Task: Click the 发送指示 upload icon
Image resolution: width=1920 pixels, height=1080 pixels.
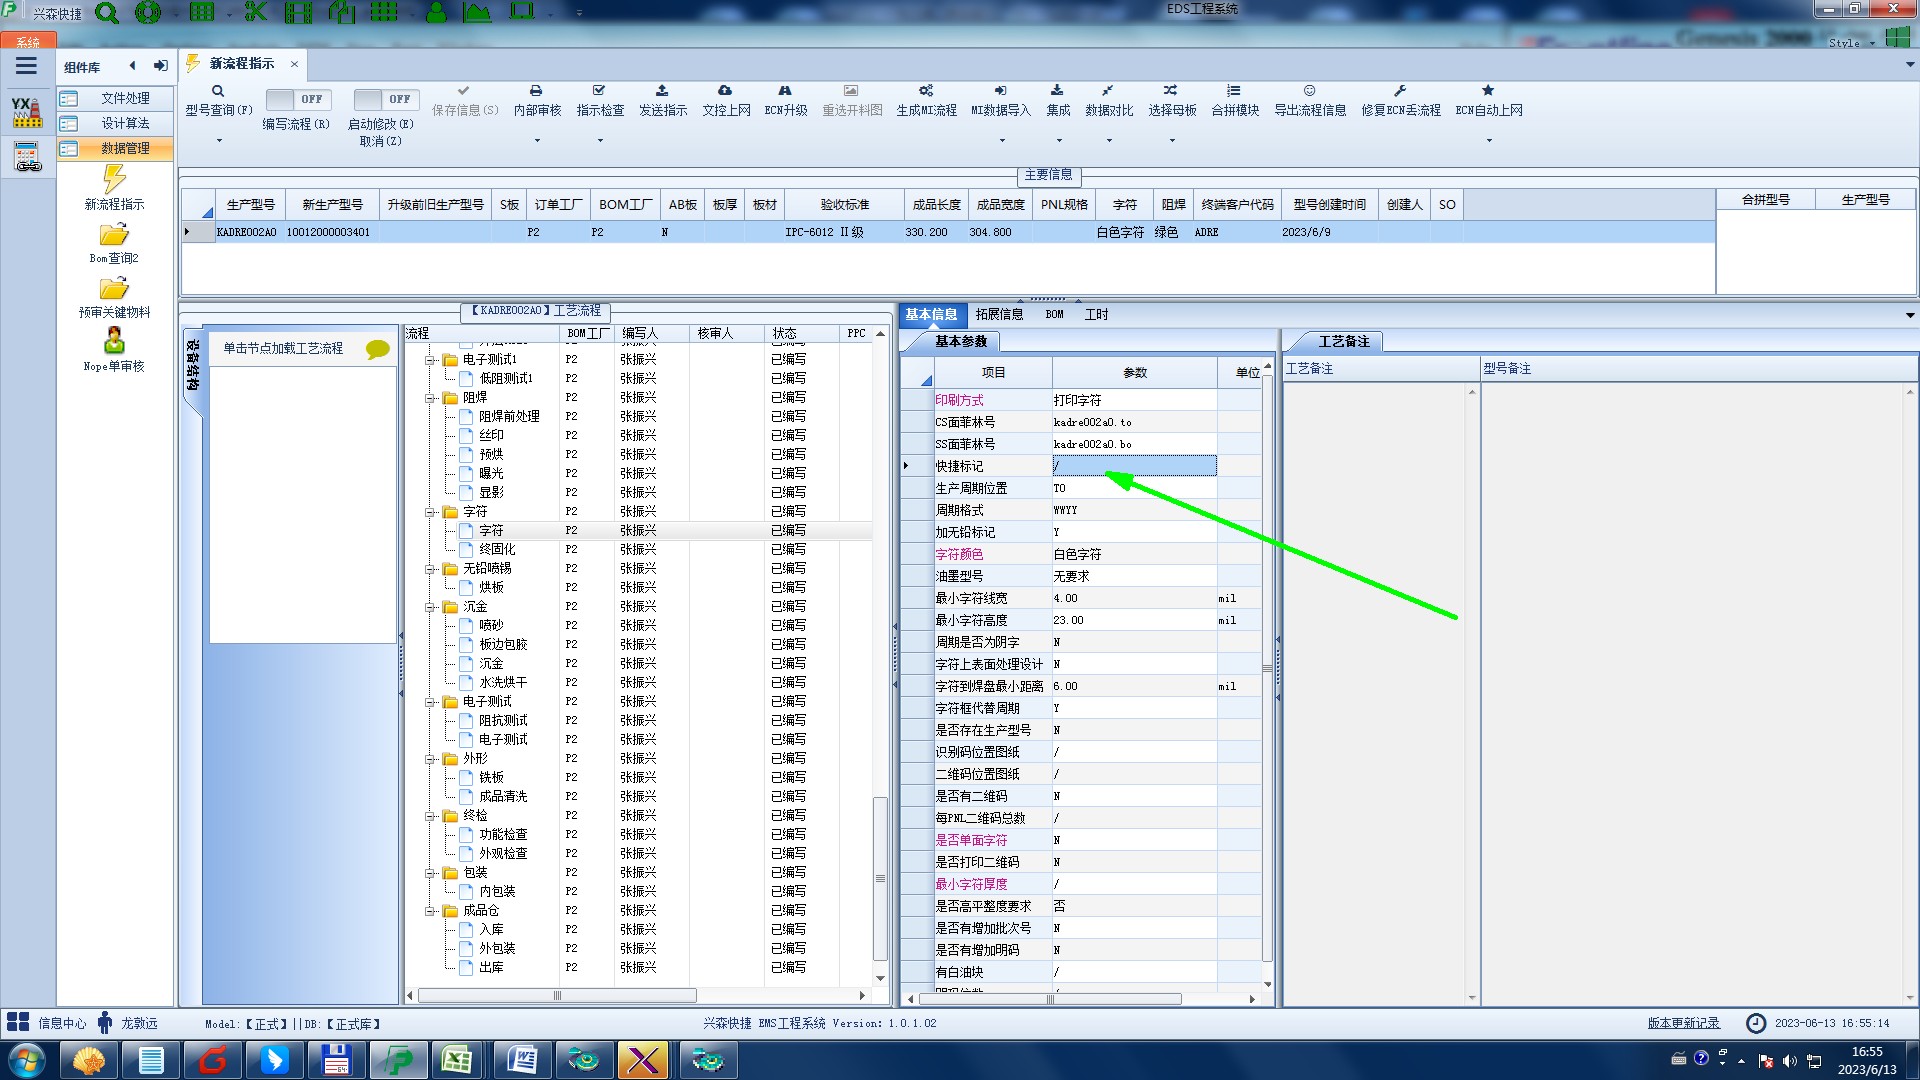Action: (x=662, y=91)
